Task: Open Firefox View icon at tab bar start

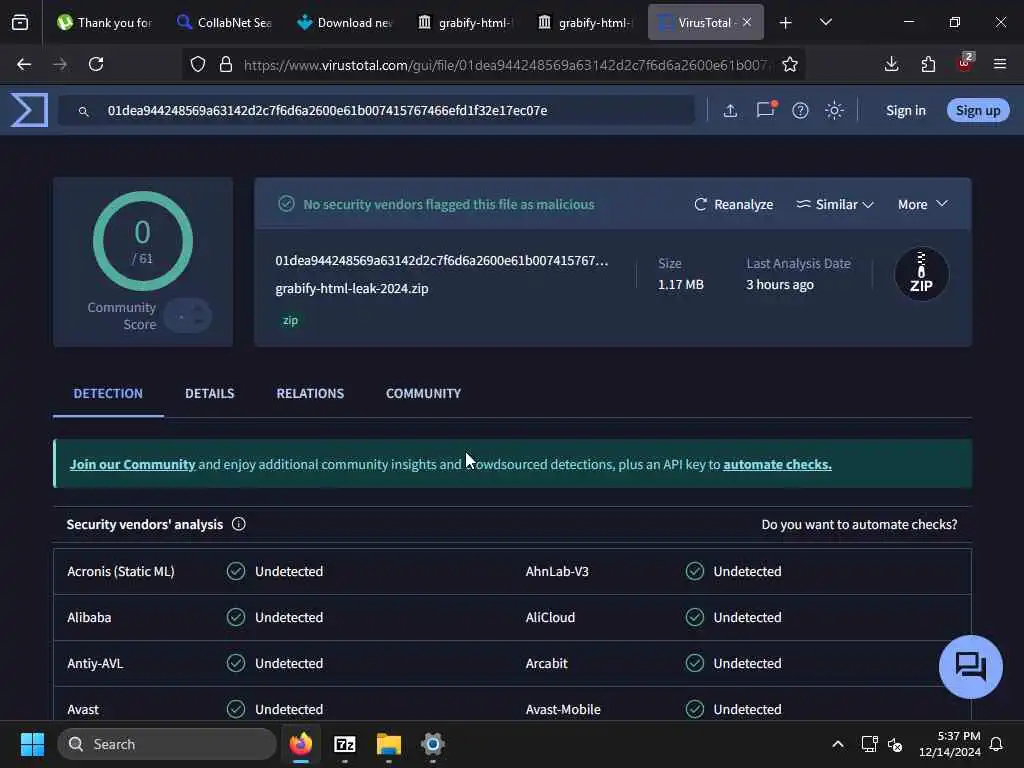Action: click(20, 23)
